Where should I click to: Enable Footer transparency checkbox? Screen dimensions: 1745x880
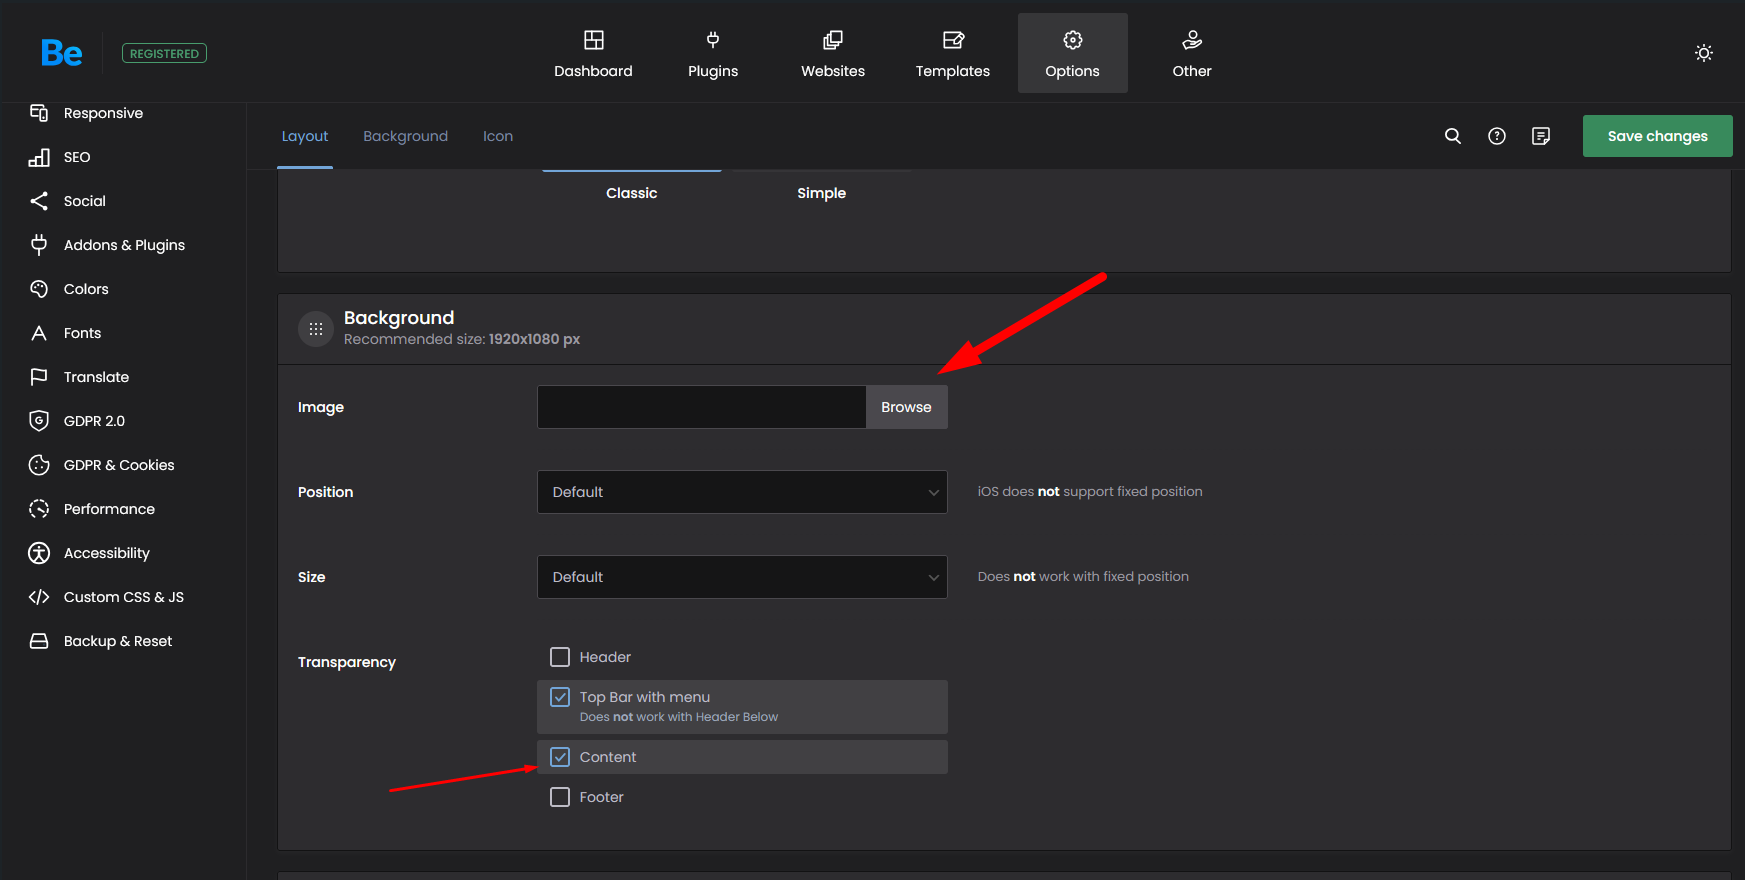(x=560, y=797)
